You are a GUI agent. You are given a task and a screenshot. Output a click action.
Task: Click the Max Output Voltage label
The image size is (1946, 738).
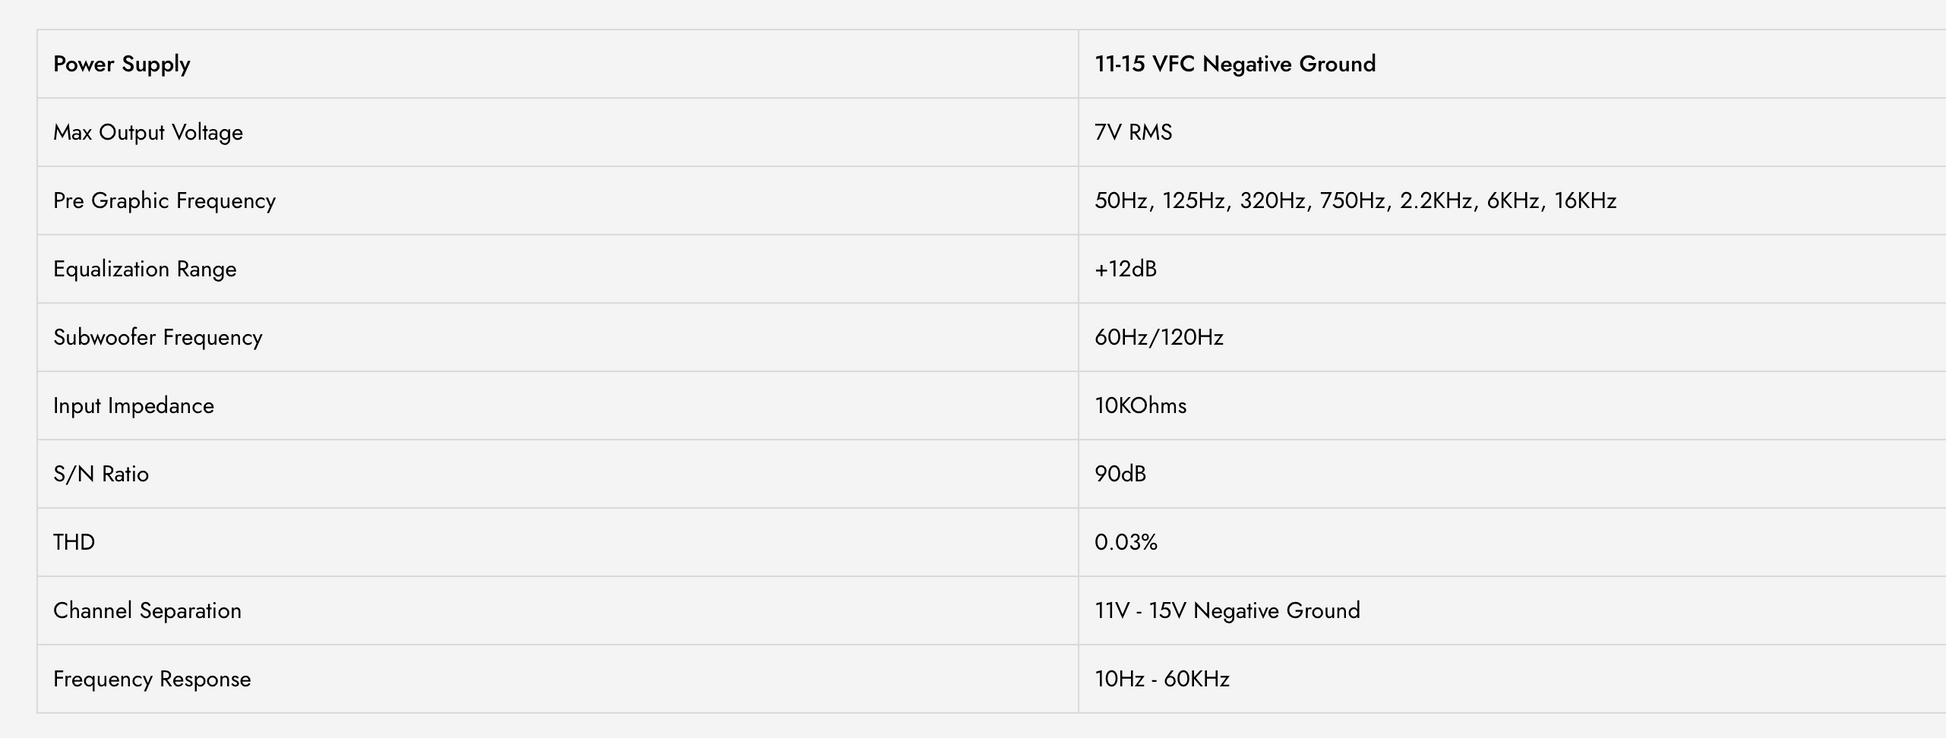click(x=148, y=133)
